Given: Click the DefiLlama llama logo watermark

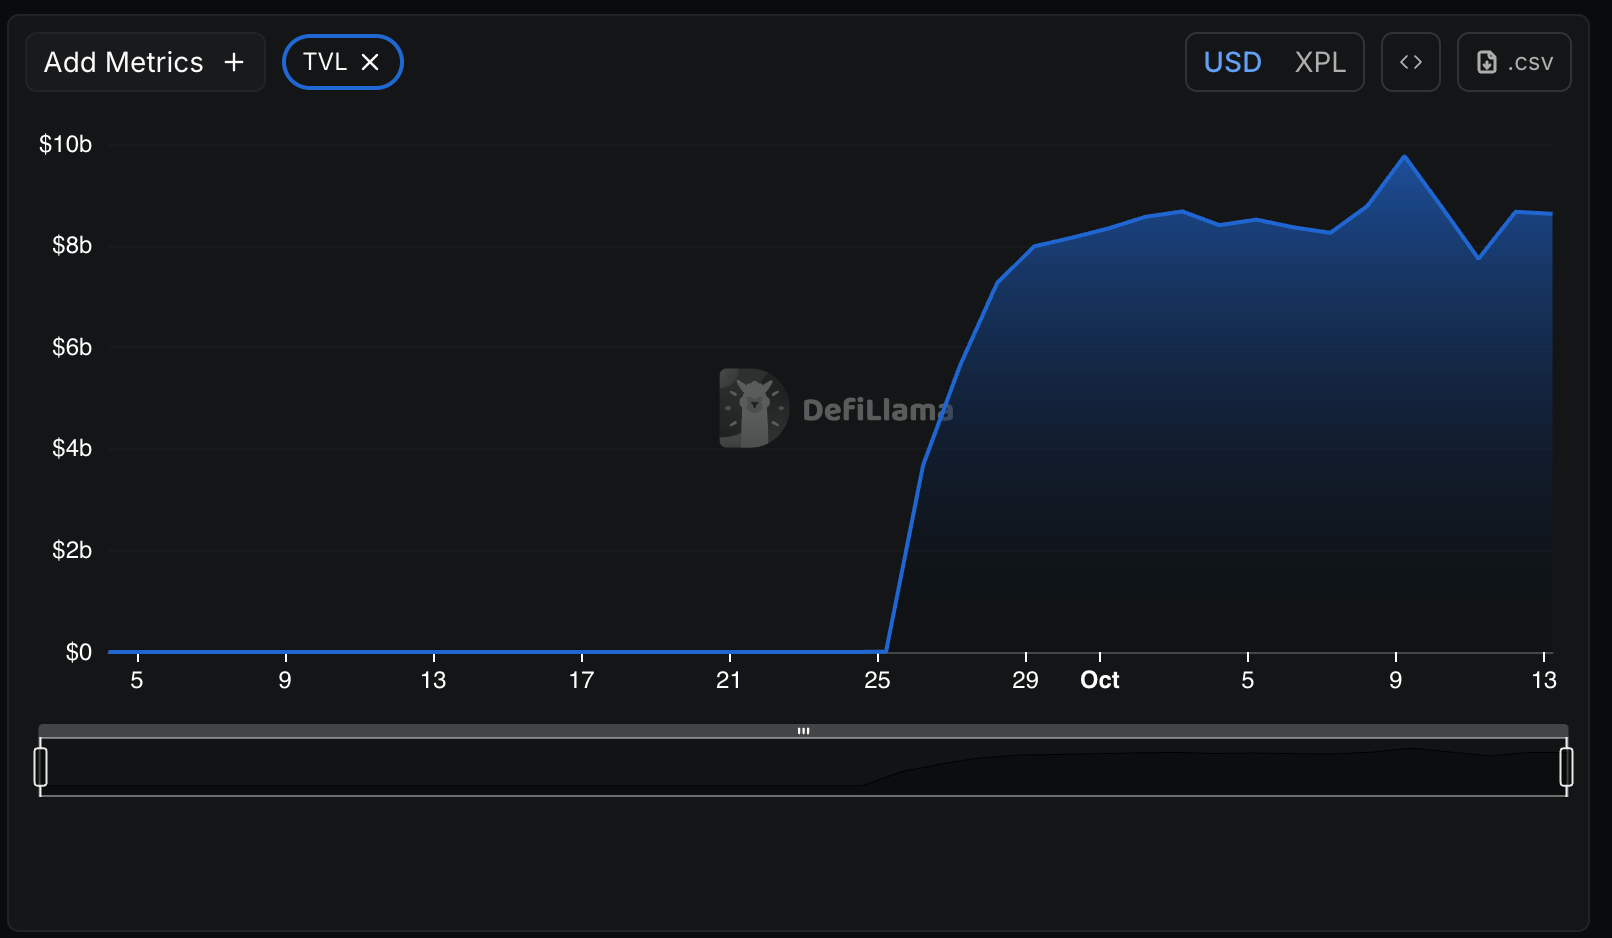Looking at the screenshot, I should [753, 408].
